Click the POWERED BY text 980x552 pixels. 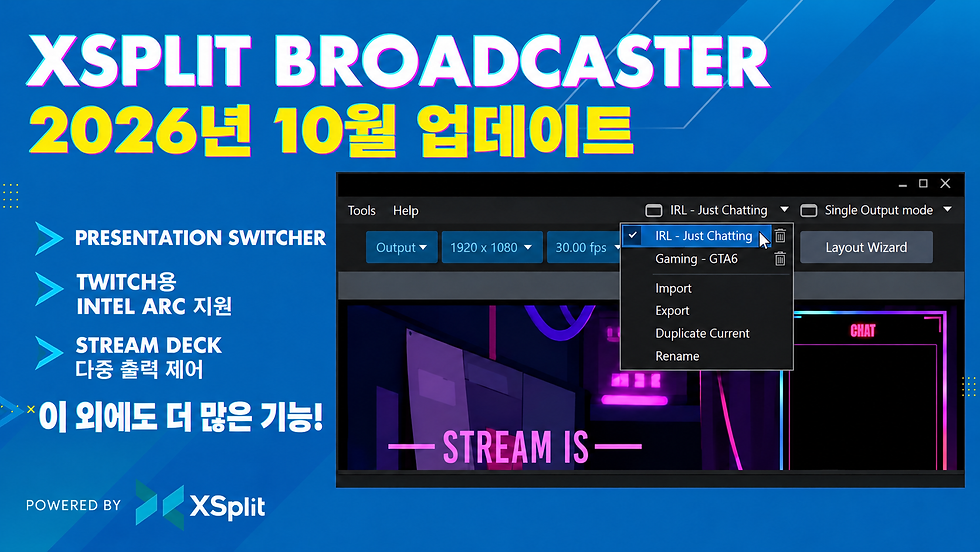(x=73, y=505)
